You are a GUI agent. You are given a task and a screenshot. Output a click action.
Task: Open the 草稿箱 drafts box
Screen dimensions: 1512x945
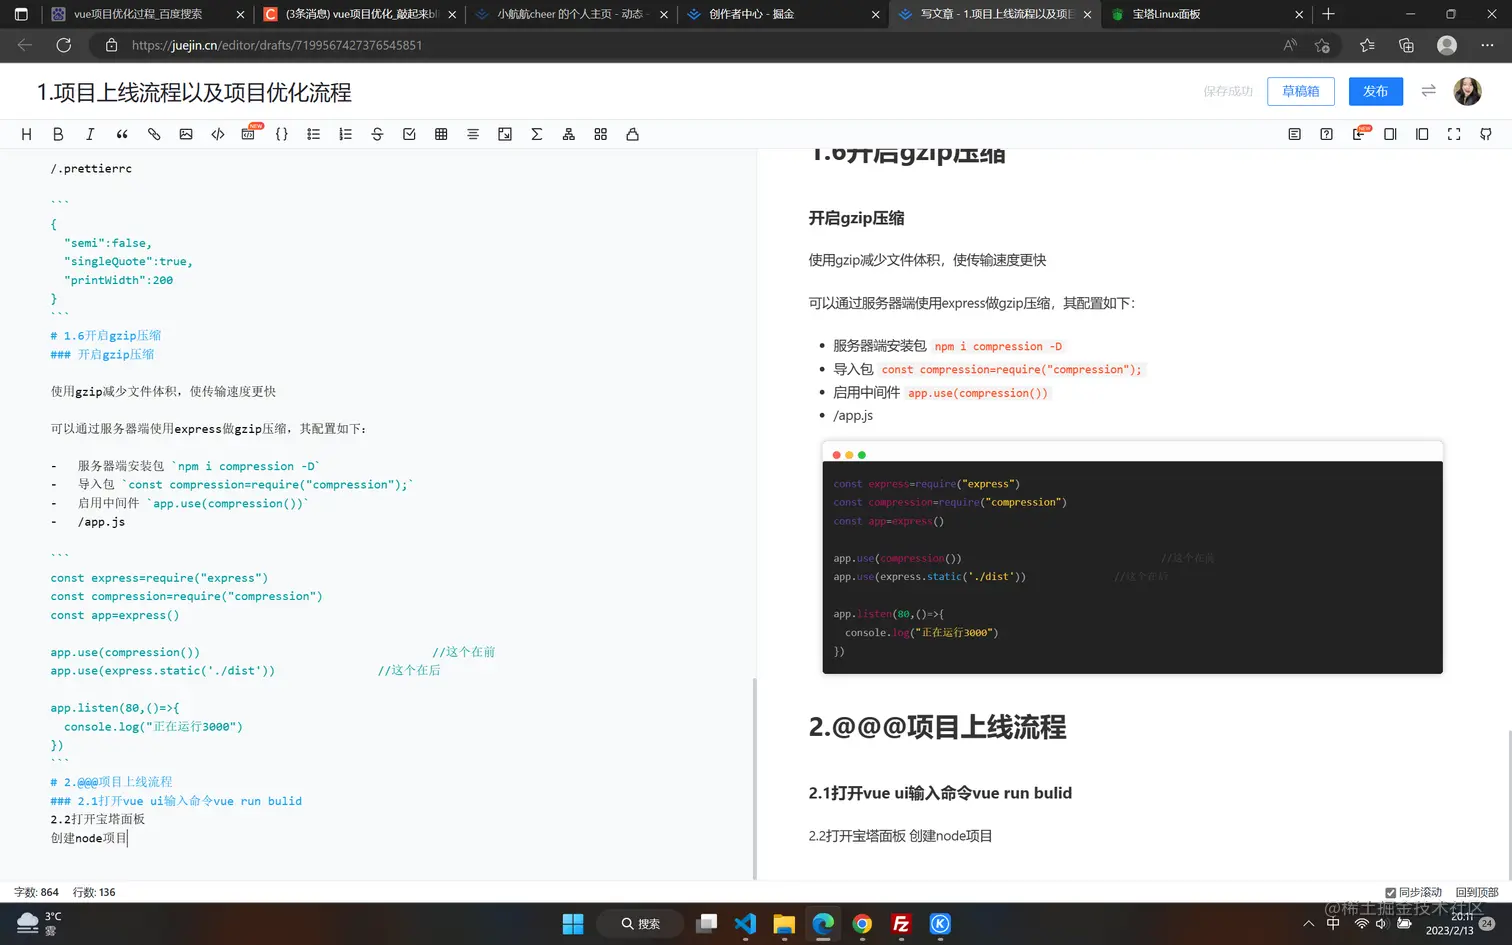(x=1301, y=91)
